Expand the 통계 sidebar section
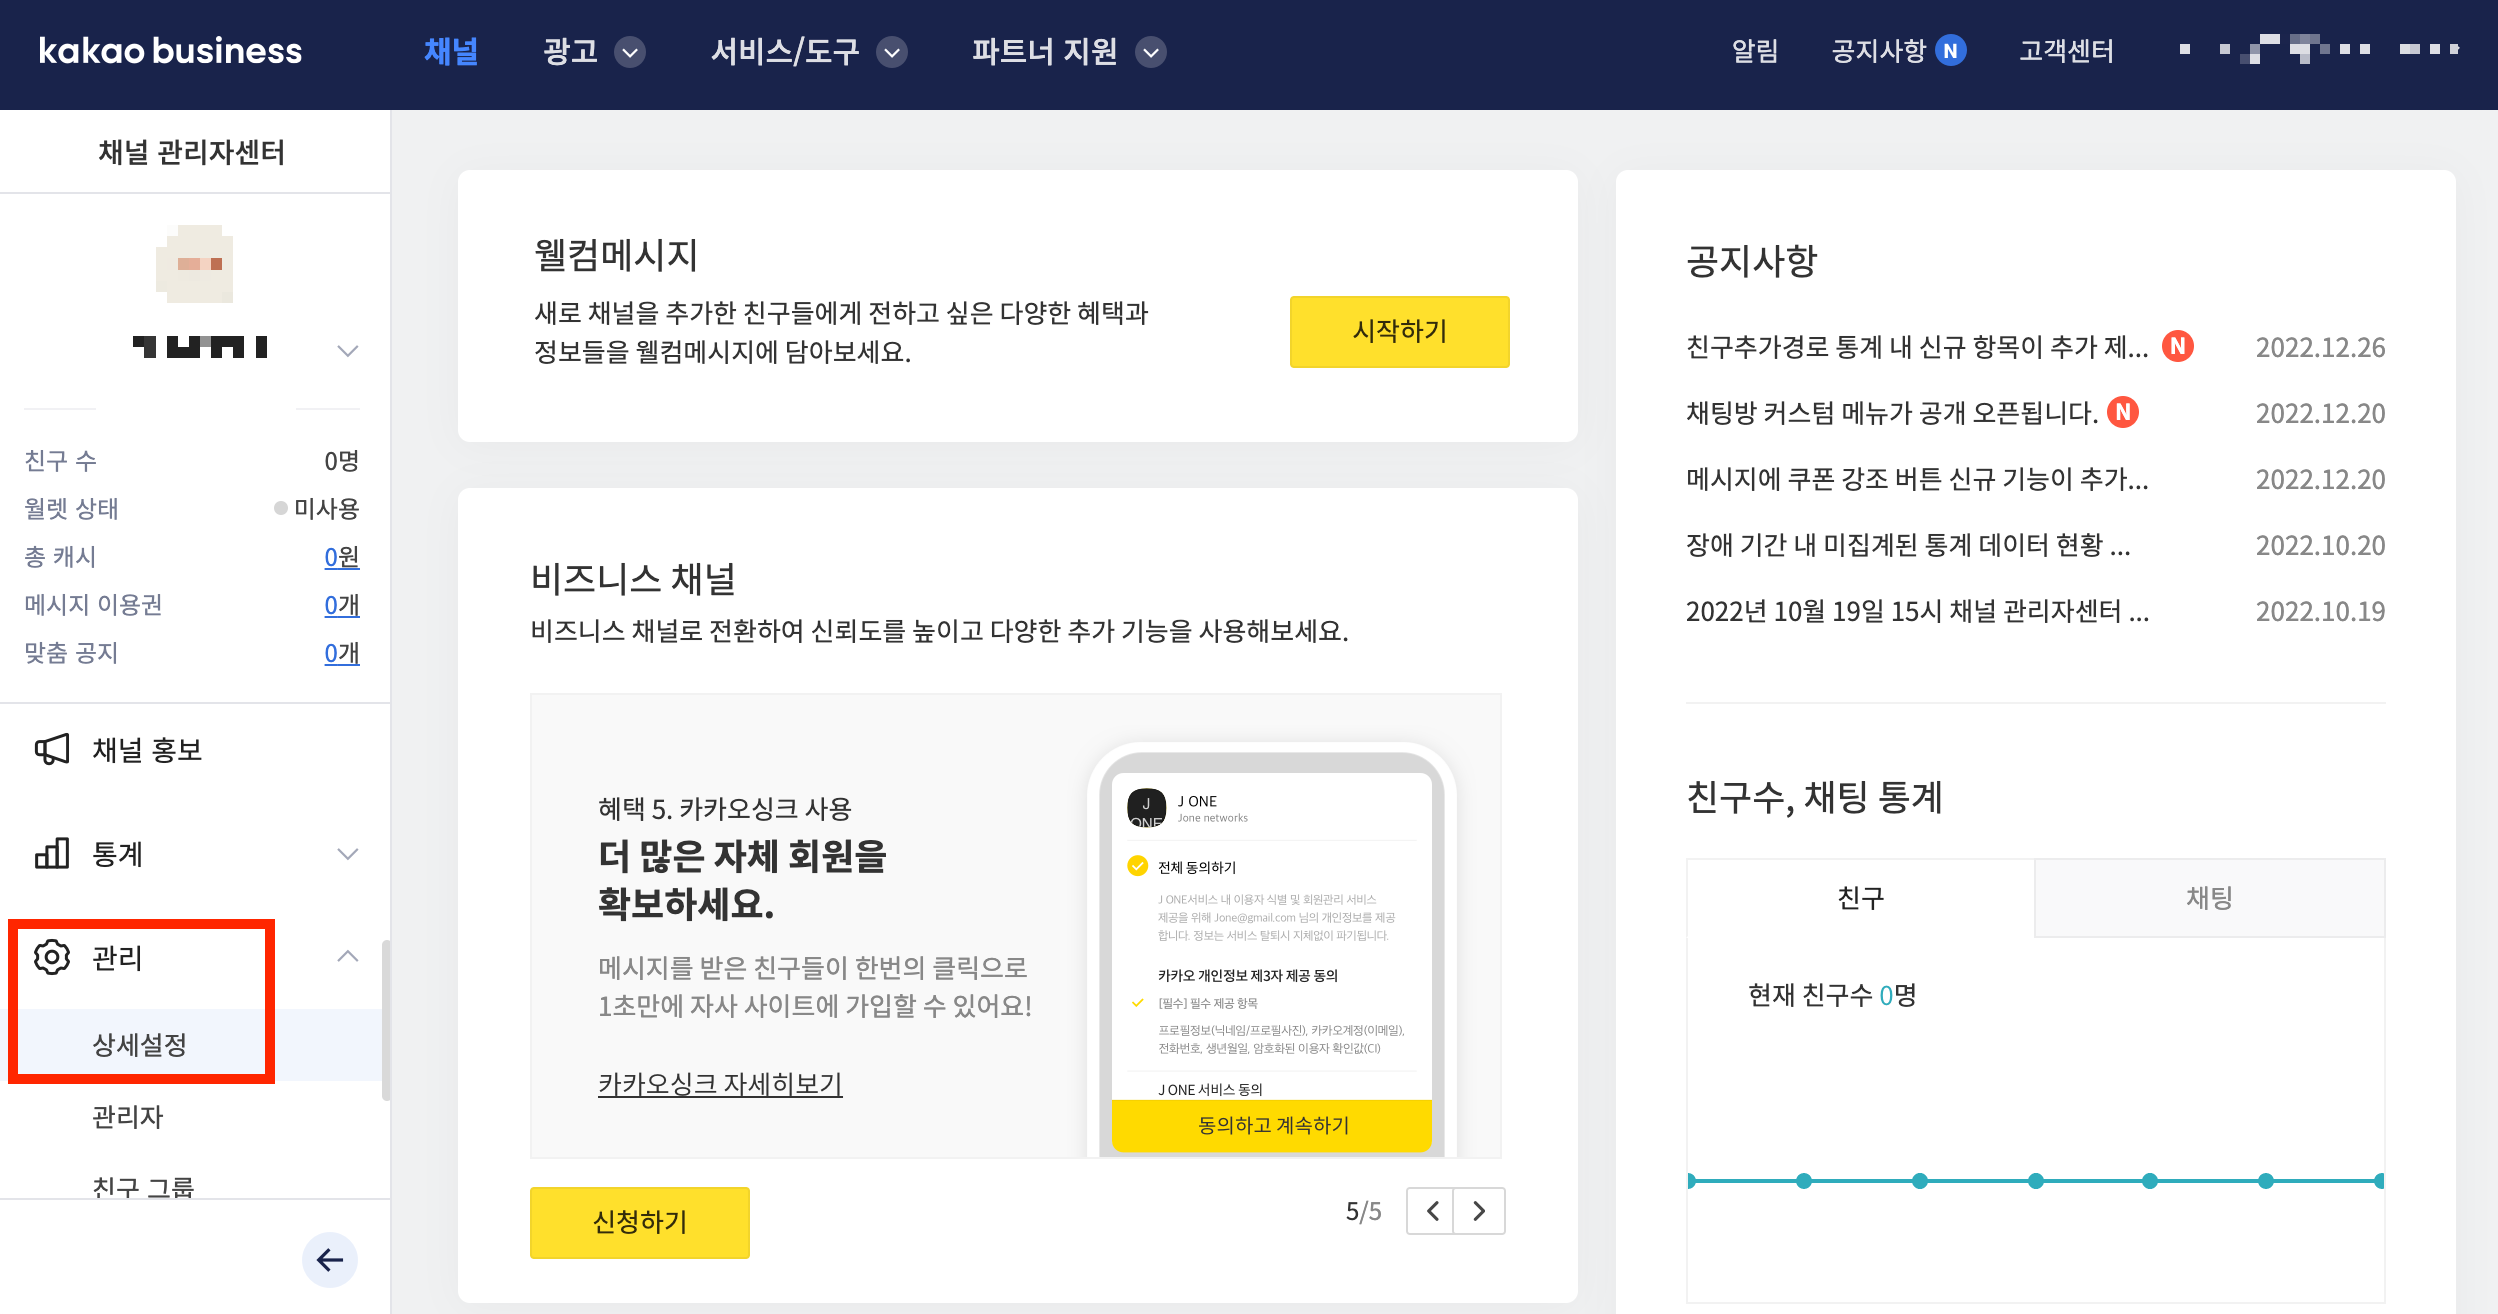Viewport: 2498px width, 1314px height. point(347,854)
